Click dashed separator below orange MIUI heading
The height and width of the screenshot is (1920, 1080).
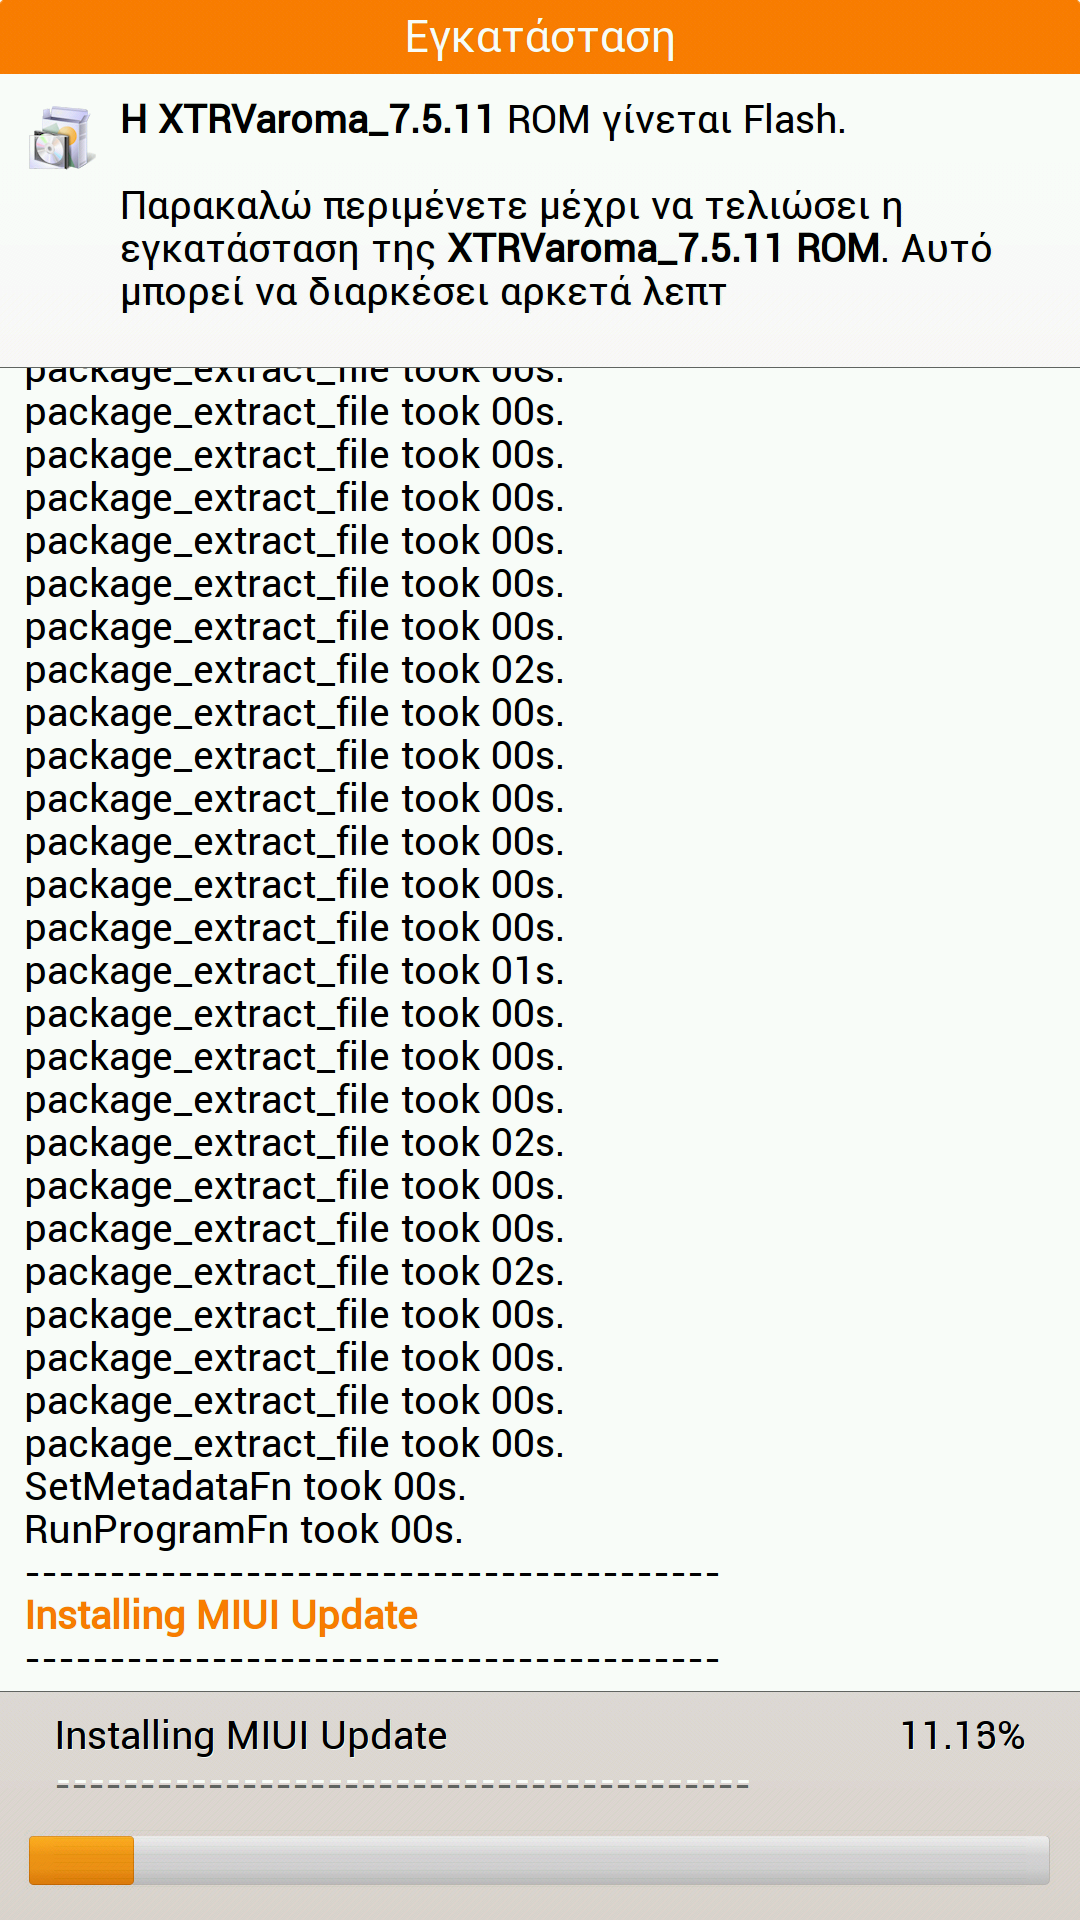point(372,1660)
